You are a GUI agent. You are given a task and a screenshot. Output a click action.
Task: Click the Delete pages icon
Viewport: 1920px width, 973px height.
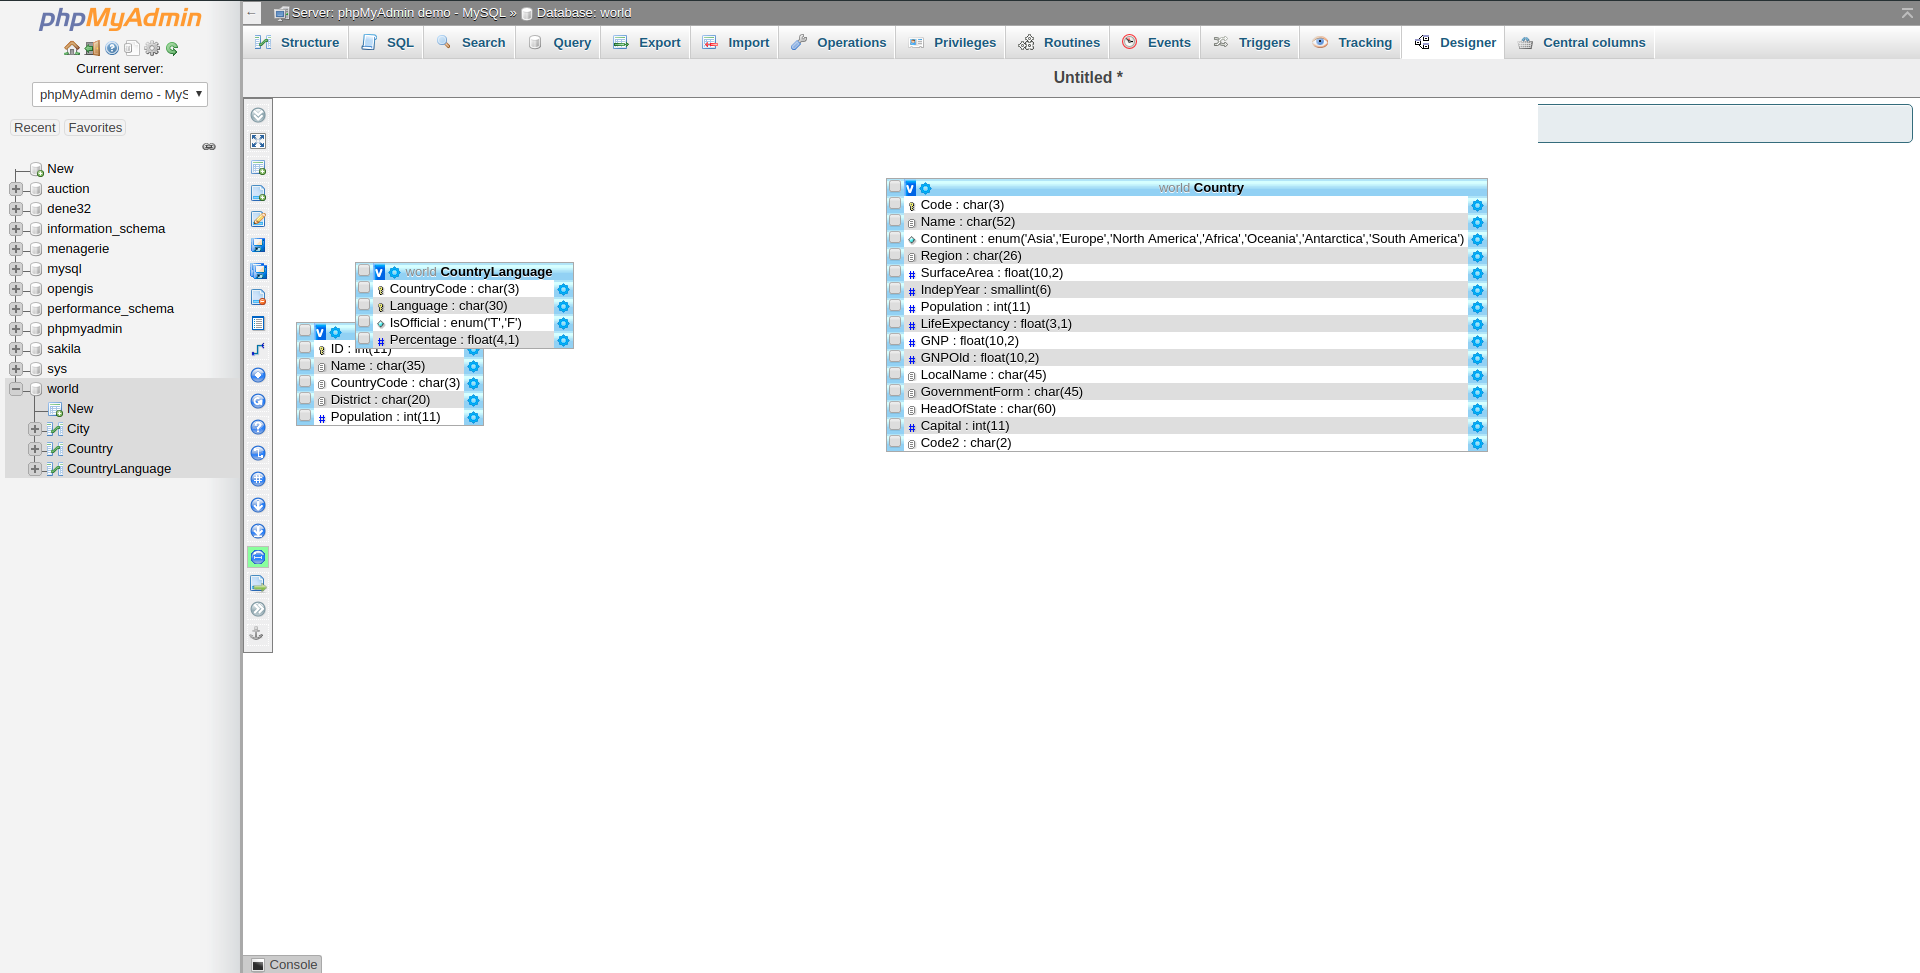[258, 297]
